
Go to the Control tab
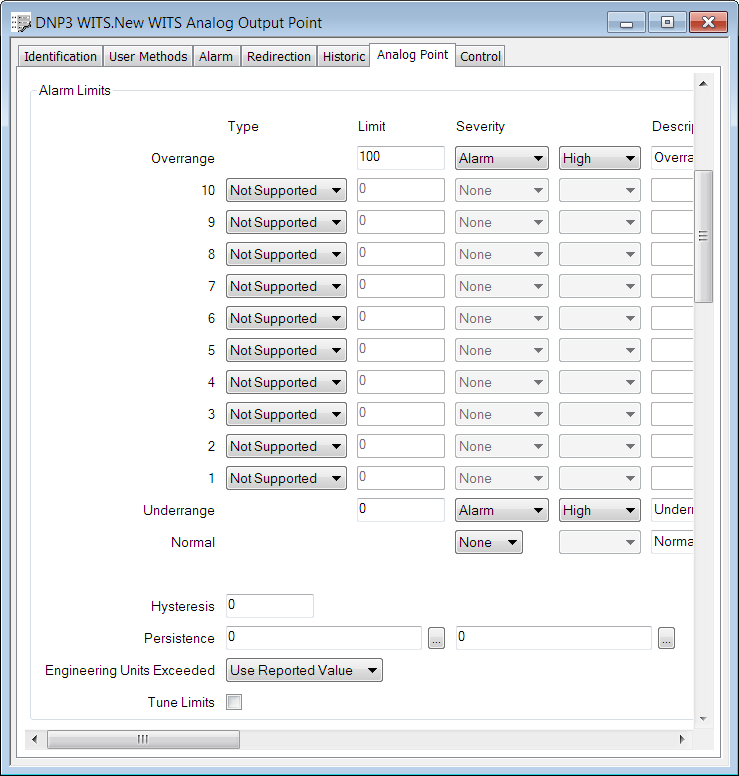(480, 57)
